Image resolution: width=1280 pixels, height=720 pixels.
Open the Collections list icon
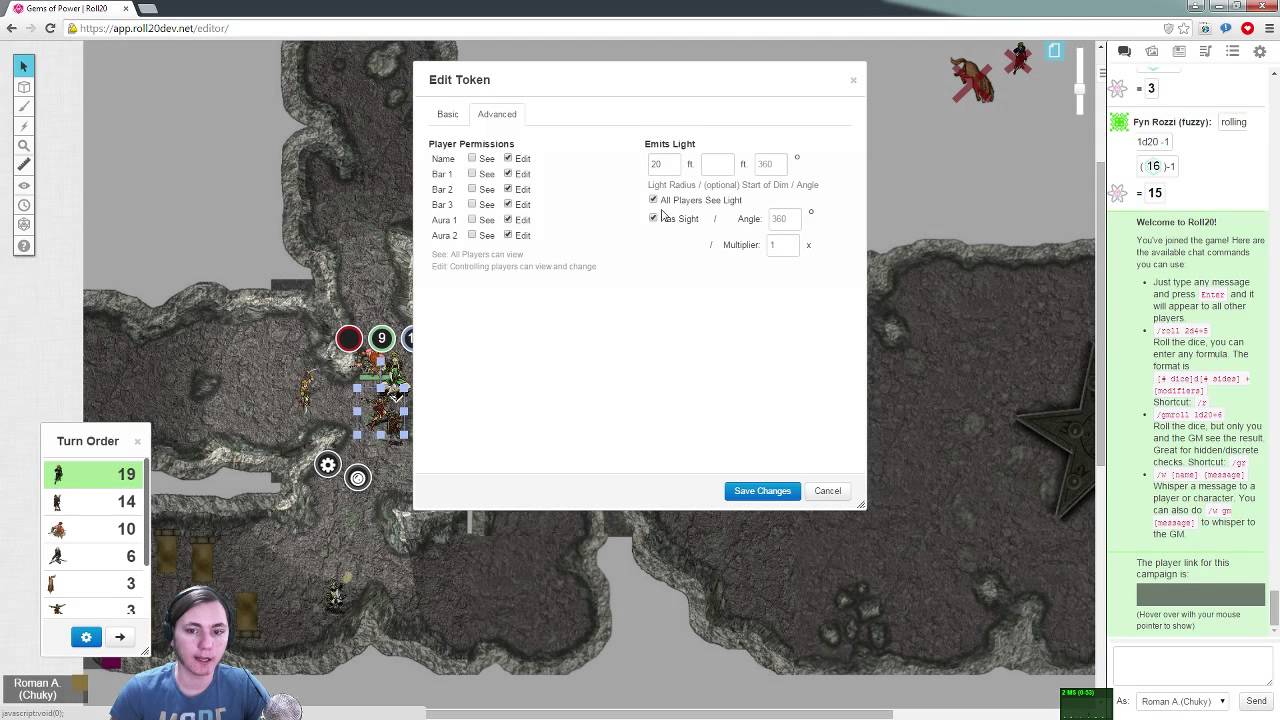(x=1232, y=52)
